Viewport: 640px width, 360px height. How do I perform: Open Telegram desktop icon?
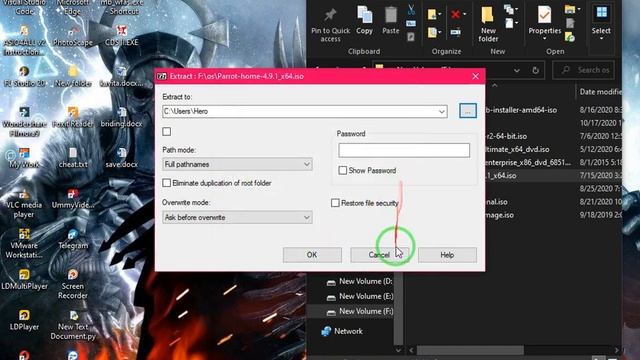tap(73, 239)
